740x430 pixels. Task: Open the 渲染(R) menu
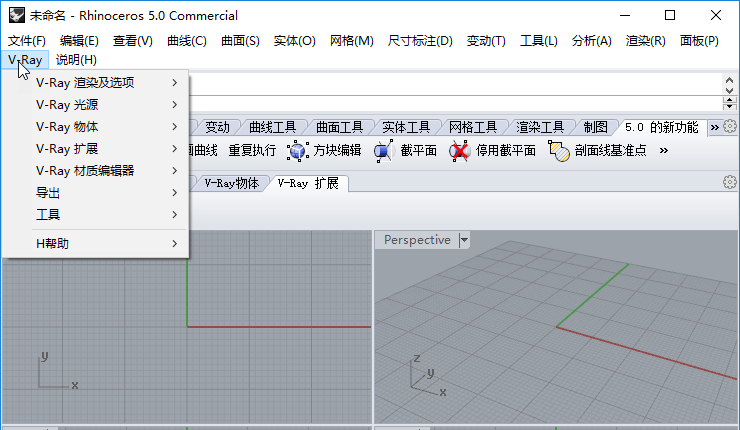pyautogui.click(x=646, y=41)
